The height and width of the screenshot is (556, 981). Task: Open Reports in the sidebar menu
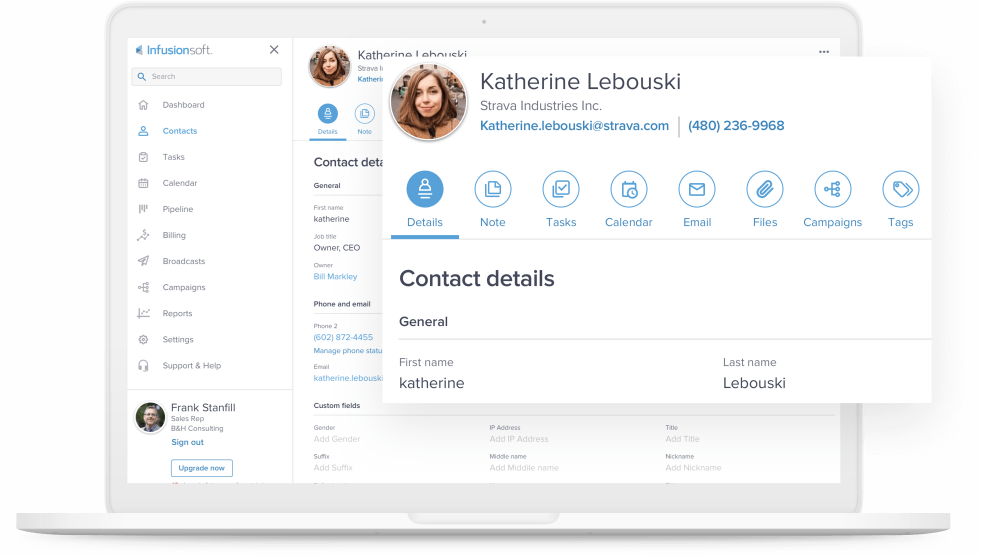tap(177, 313)
